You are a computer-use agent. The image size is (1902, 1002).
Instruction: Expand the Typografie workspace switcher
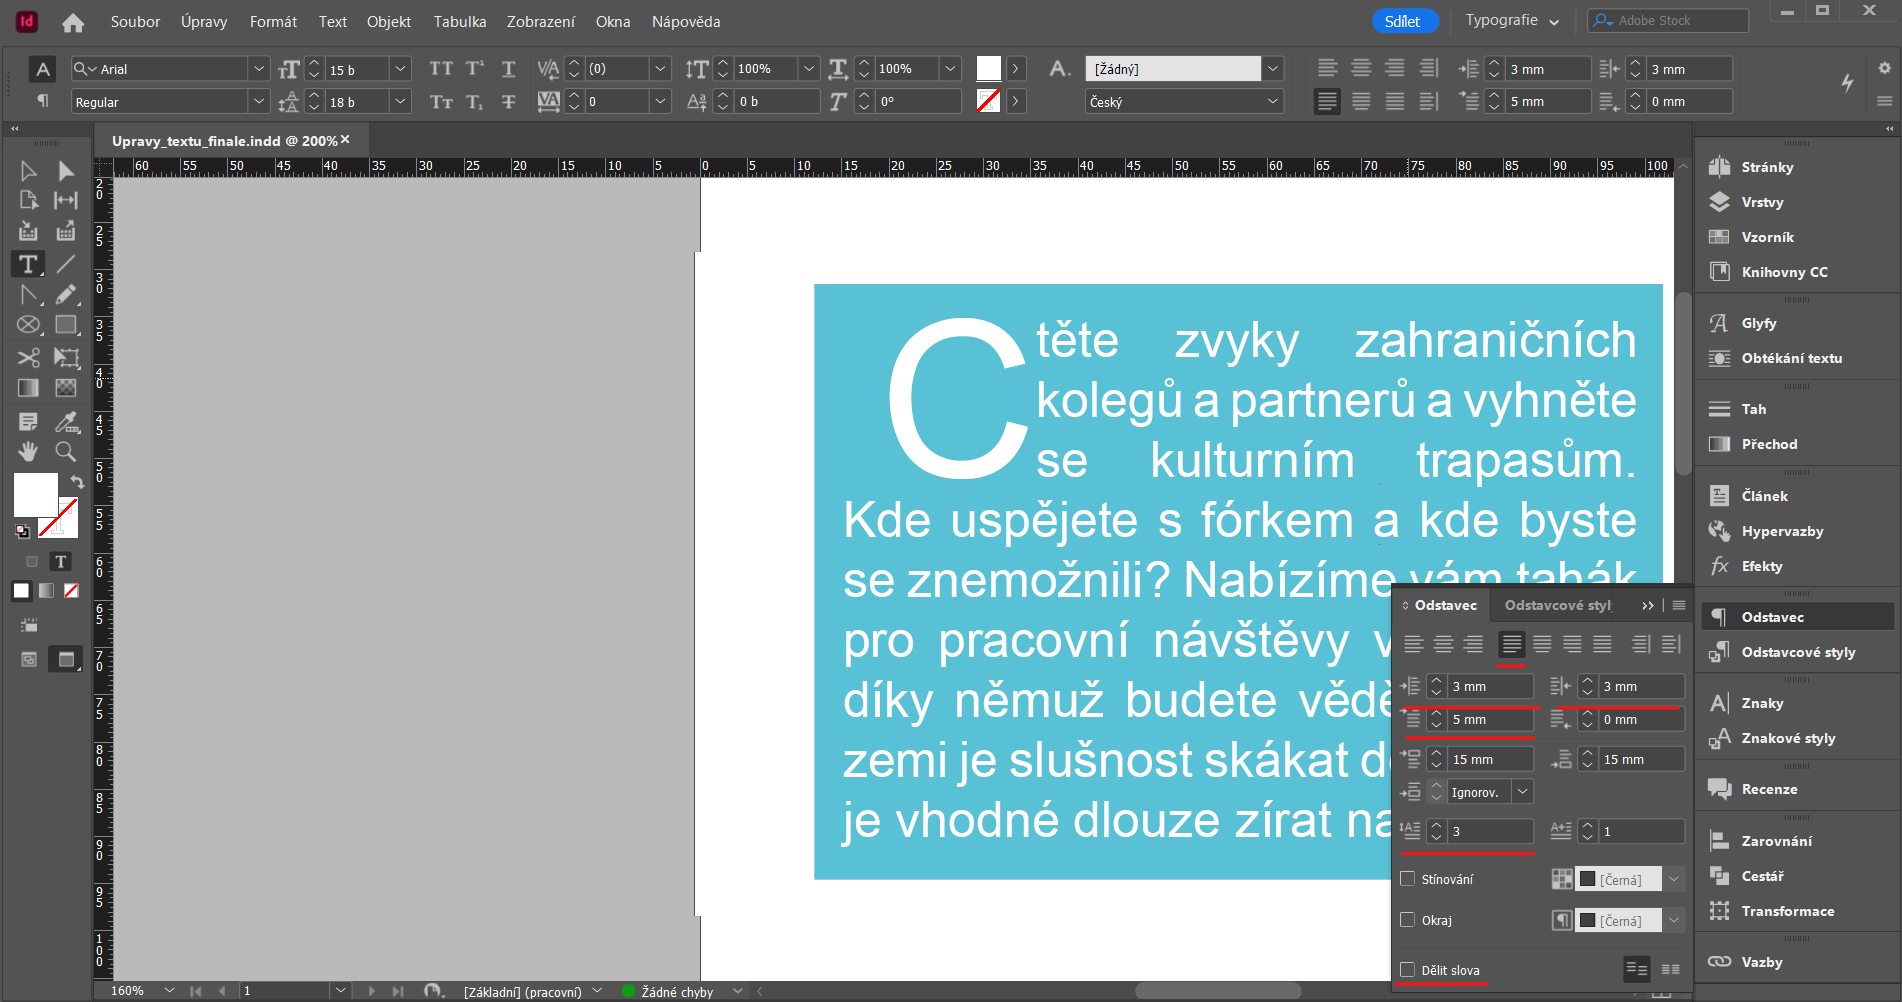[x=1554, y=20]
